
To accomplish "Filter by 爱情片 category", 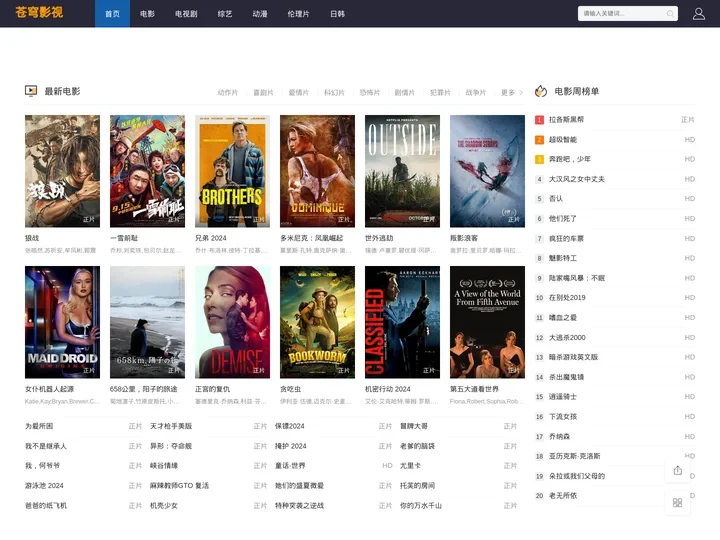I will 298,93.
